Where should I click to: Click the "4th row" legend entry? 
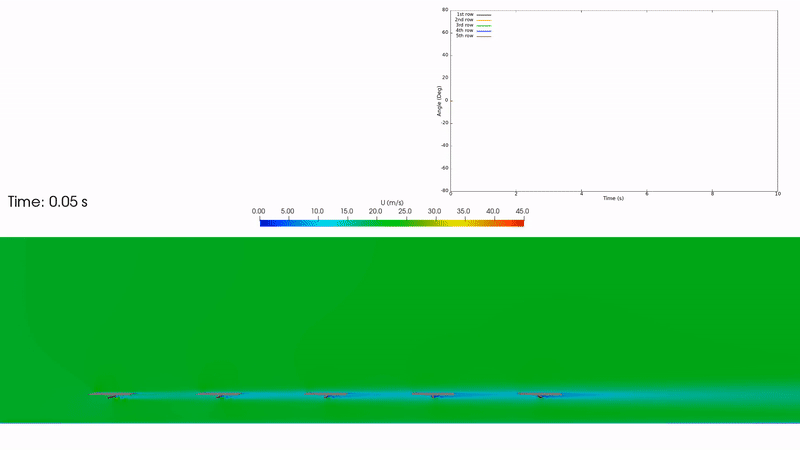(465, 31)
